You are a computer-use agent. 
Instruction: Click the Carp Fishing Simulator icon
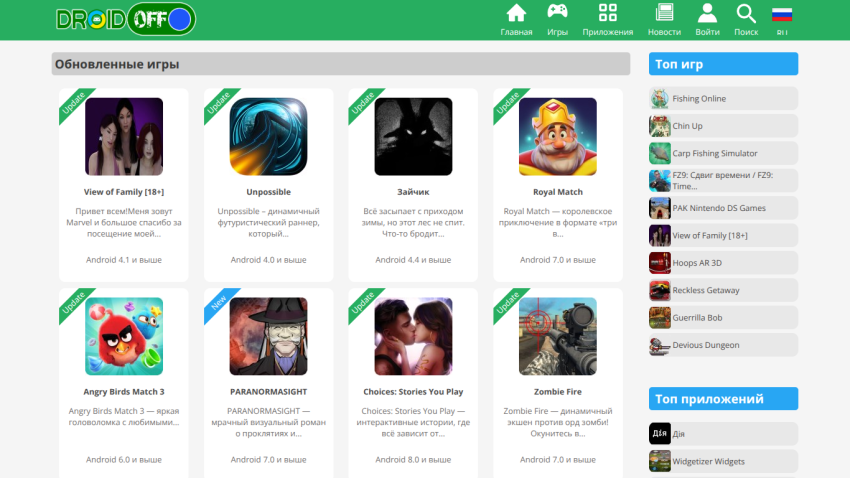click(660, 153)
